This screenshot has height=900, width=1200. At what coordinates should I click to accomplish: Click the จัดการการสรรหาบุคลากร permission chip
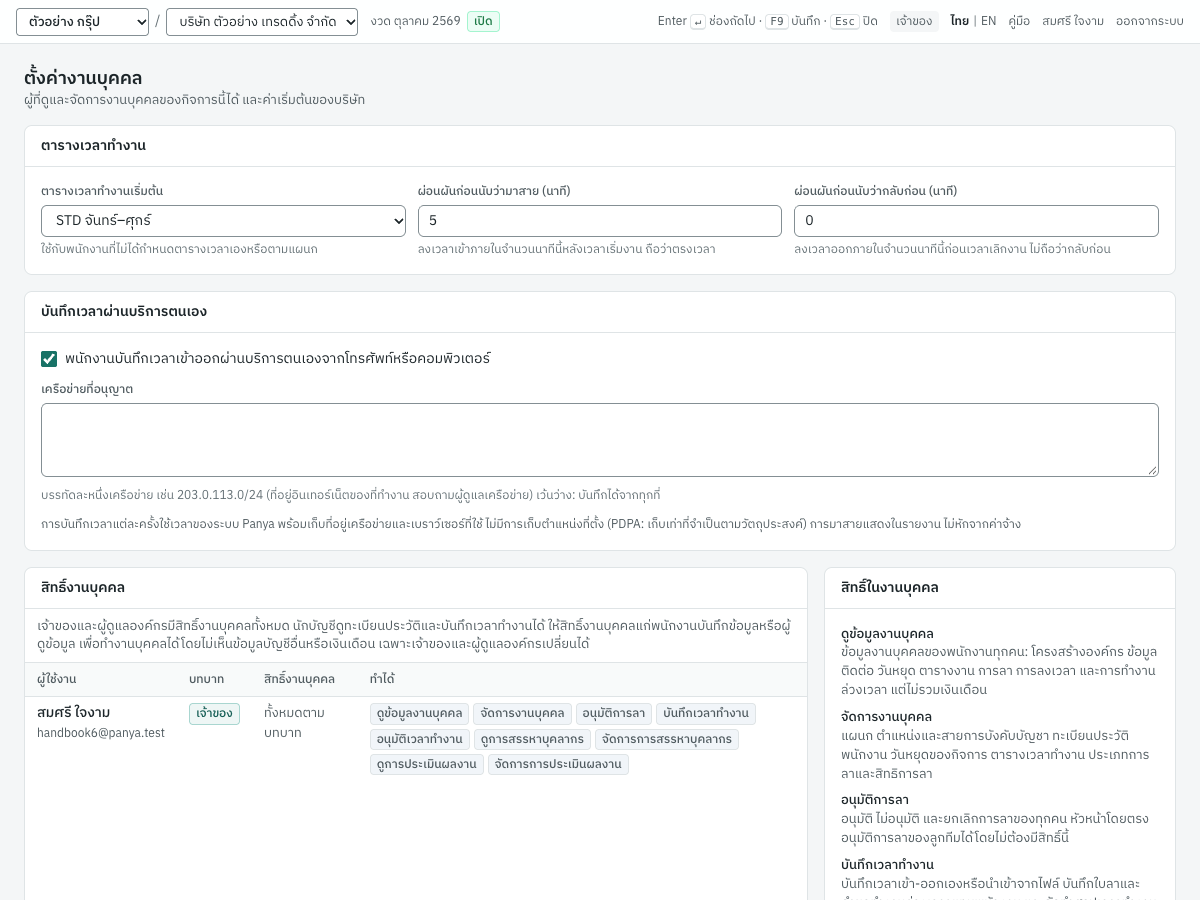[667, 739]
